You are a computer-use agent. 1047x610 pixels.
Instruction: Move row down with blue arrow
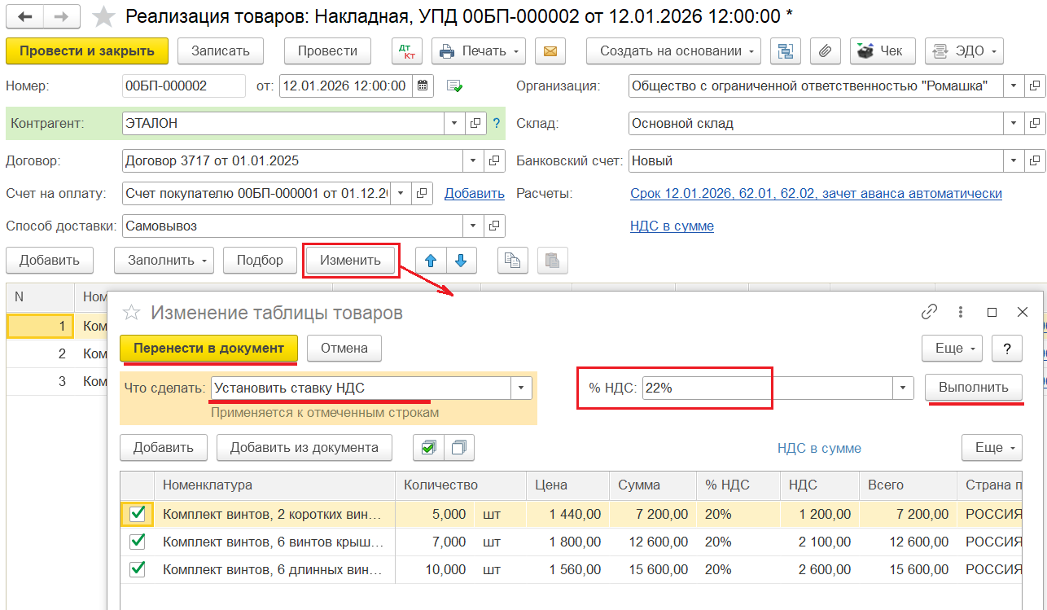point(460,261)
